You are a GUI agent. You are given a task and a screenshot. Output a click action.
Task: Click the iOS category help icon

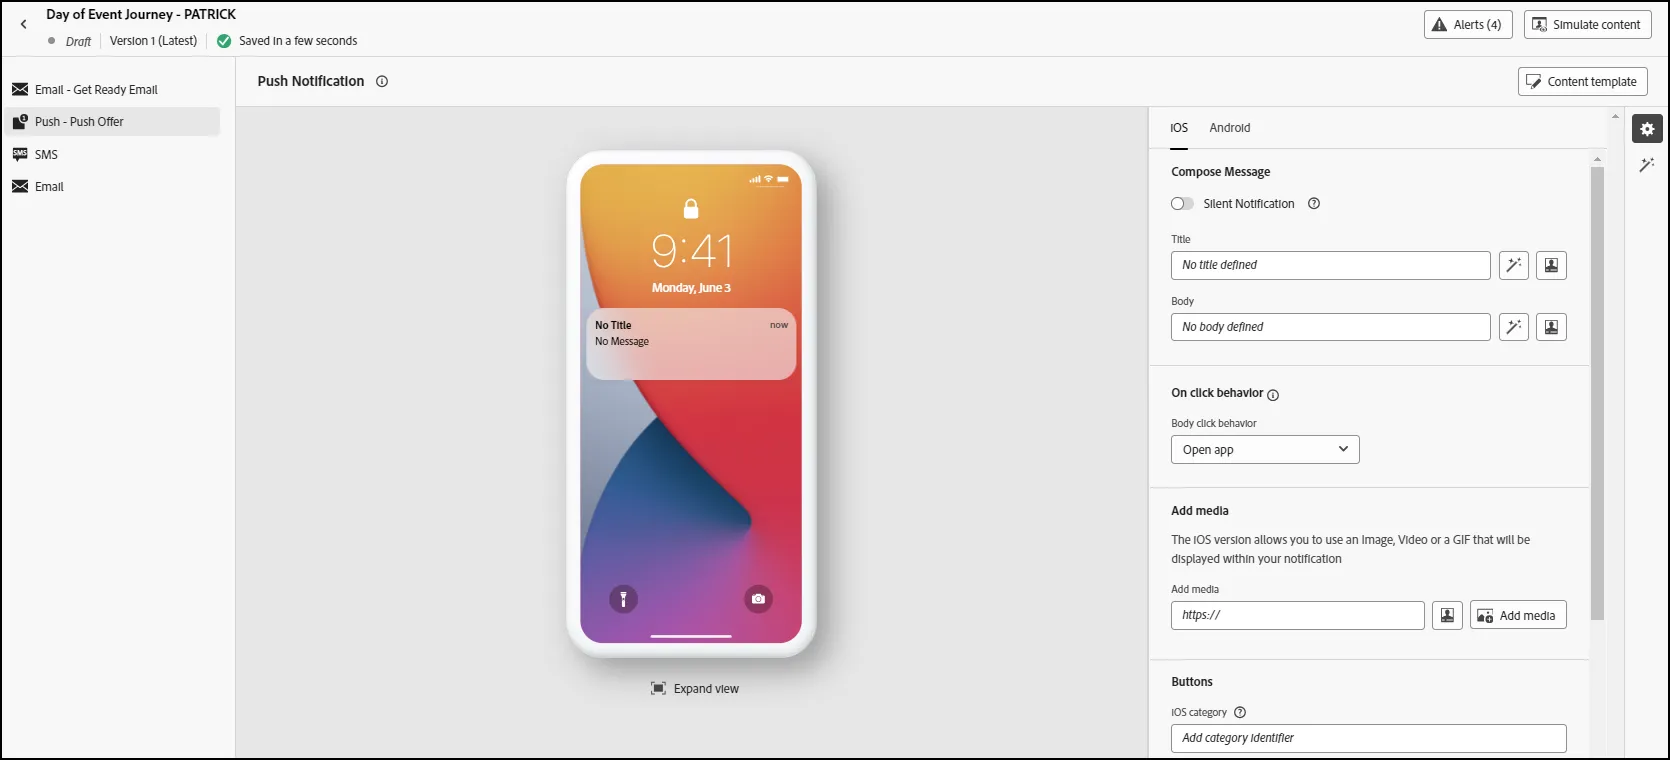tap(1240, 713)
